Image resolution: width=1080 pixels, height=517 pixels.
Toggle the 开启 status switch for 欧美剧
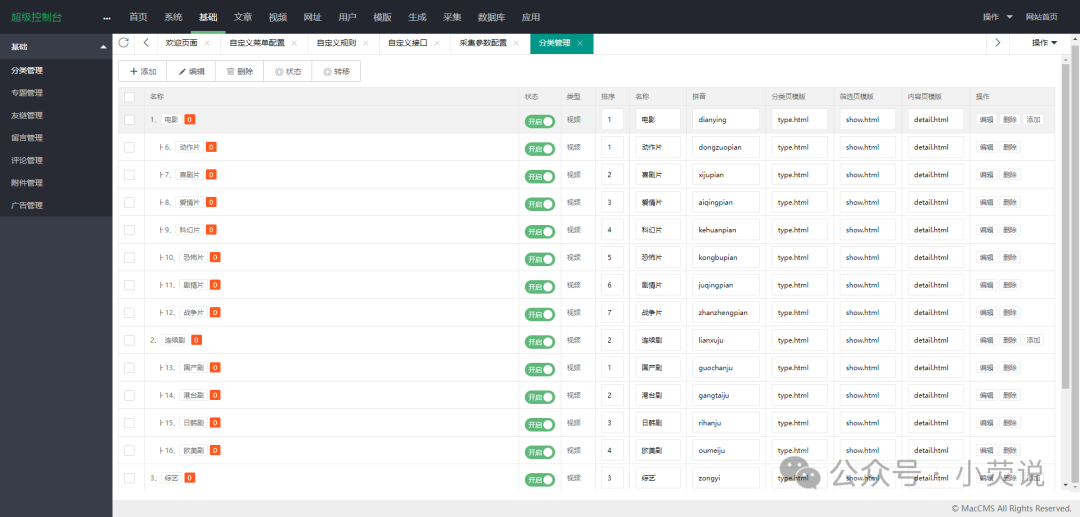coord(540,452)
